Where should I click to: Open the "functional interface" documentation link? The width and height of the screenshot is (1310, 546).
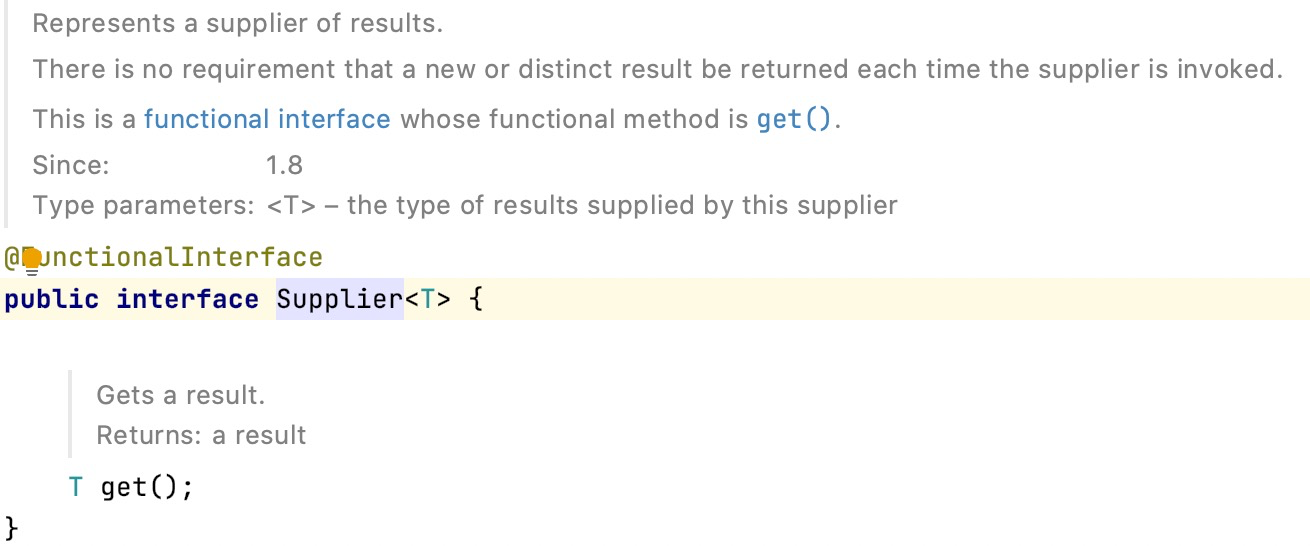click(267, 120)
